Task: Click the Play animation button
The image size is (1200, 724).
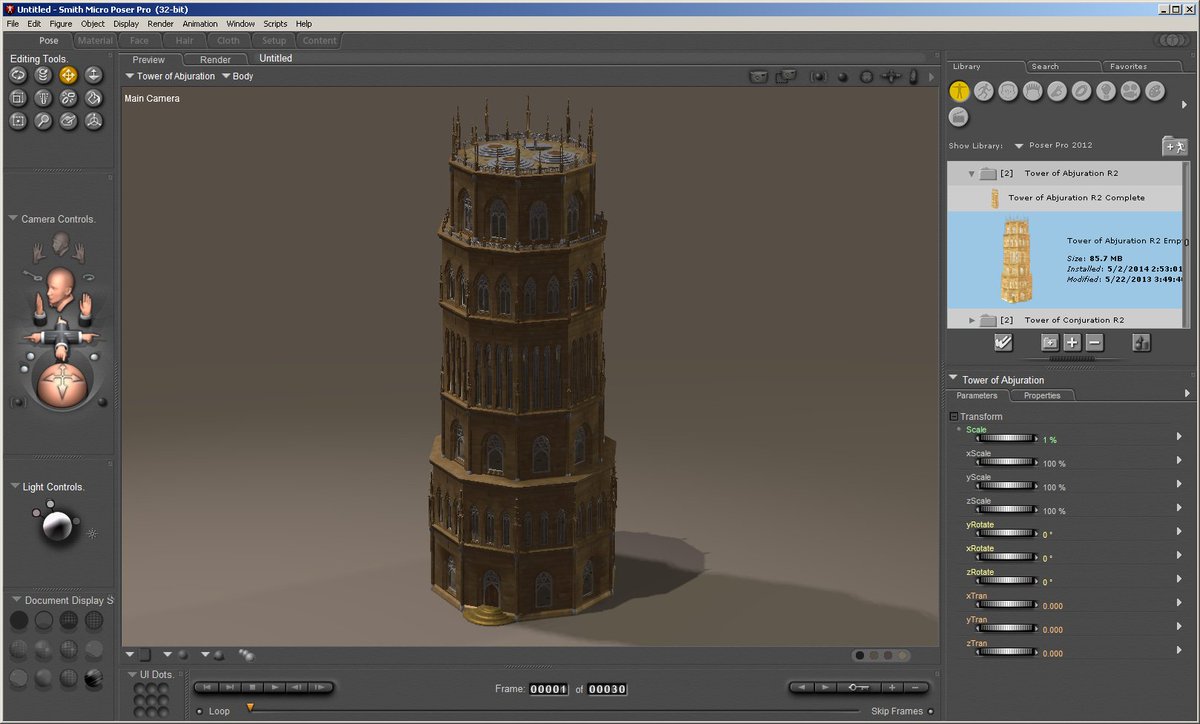Action: [x=276, y=687]
